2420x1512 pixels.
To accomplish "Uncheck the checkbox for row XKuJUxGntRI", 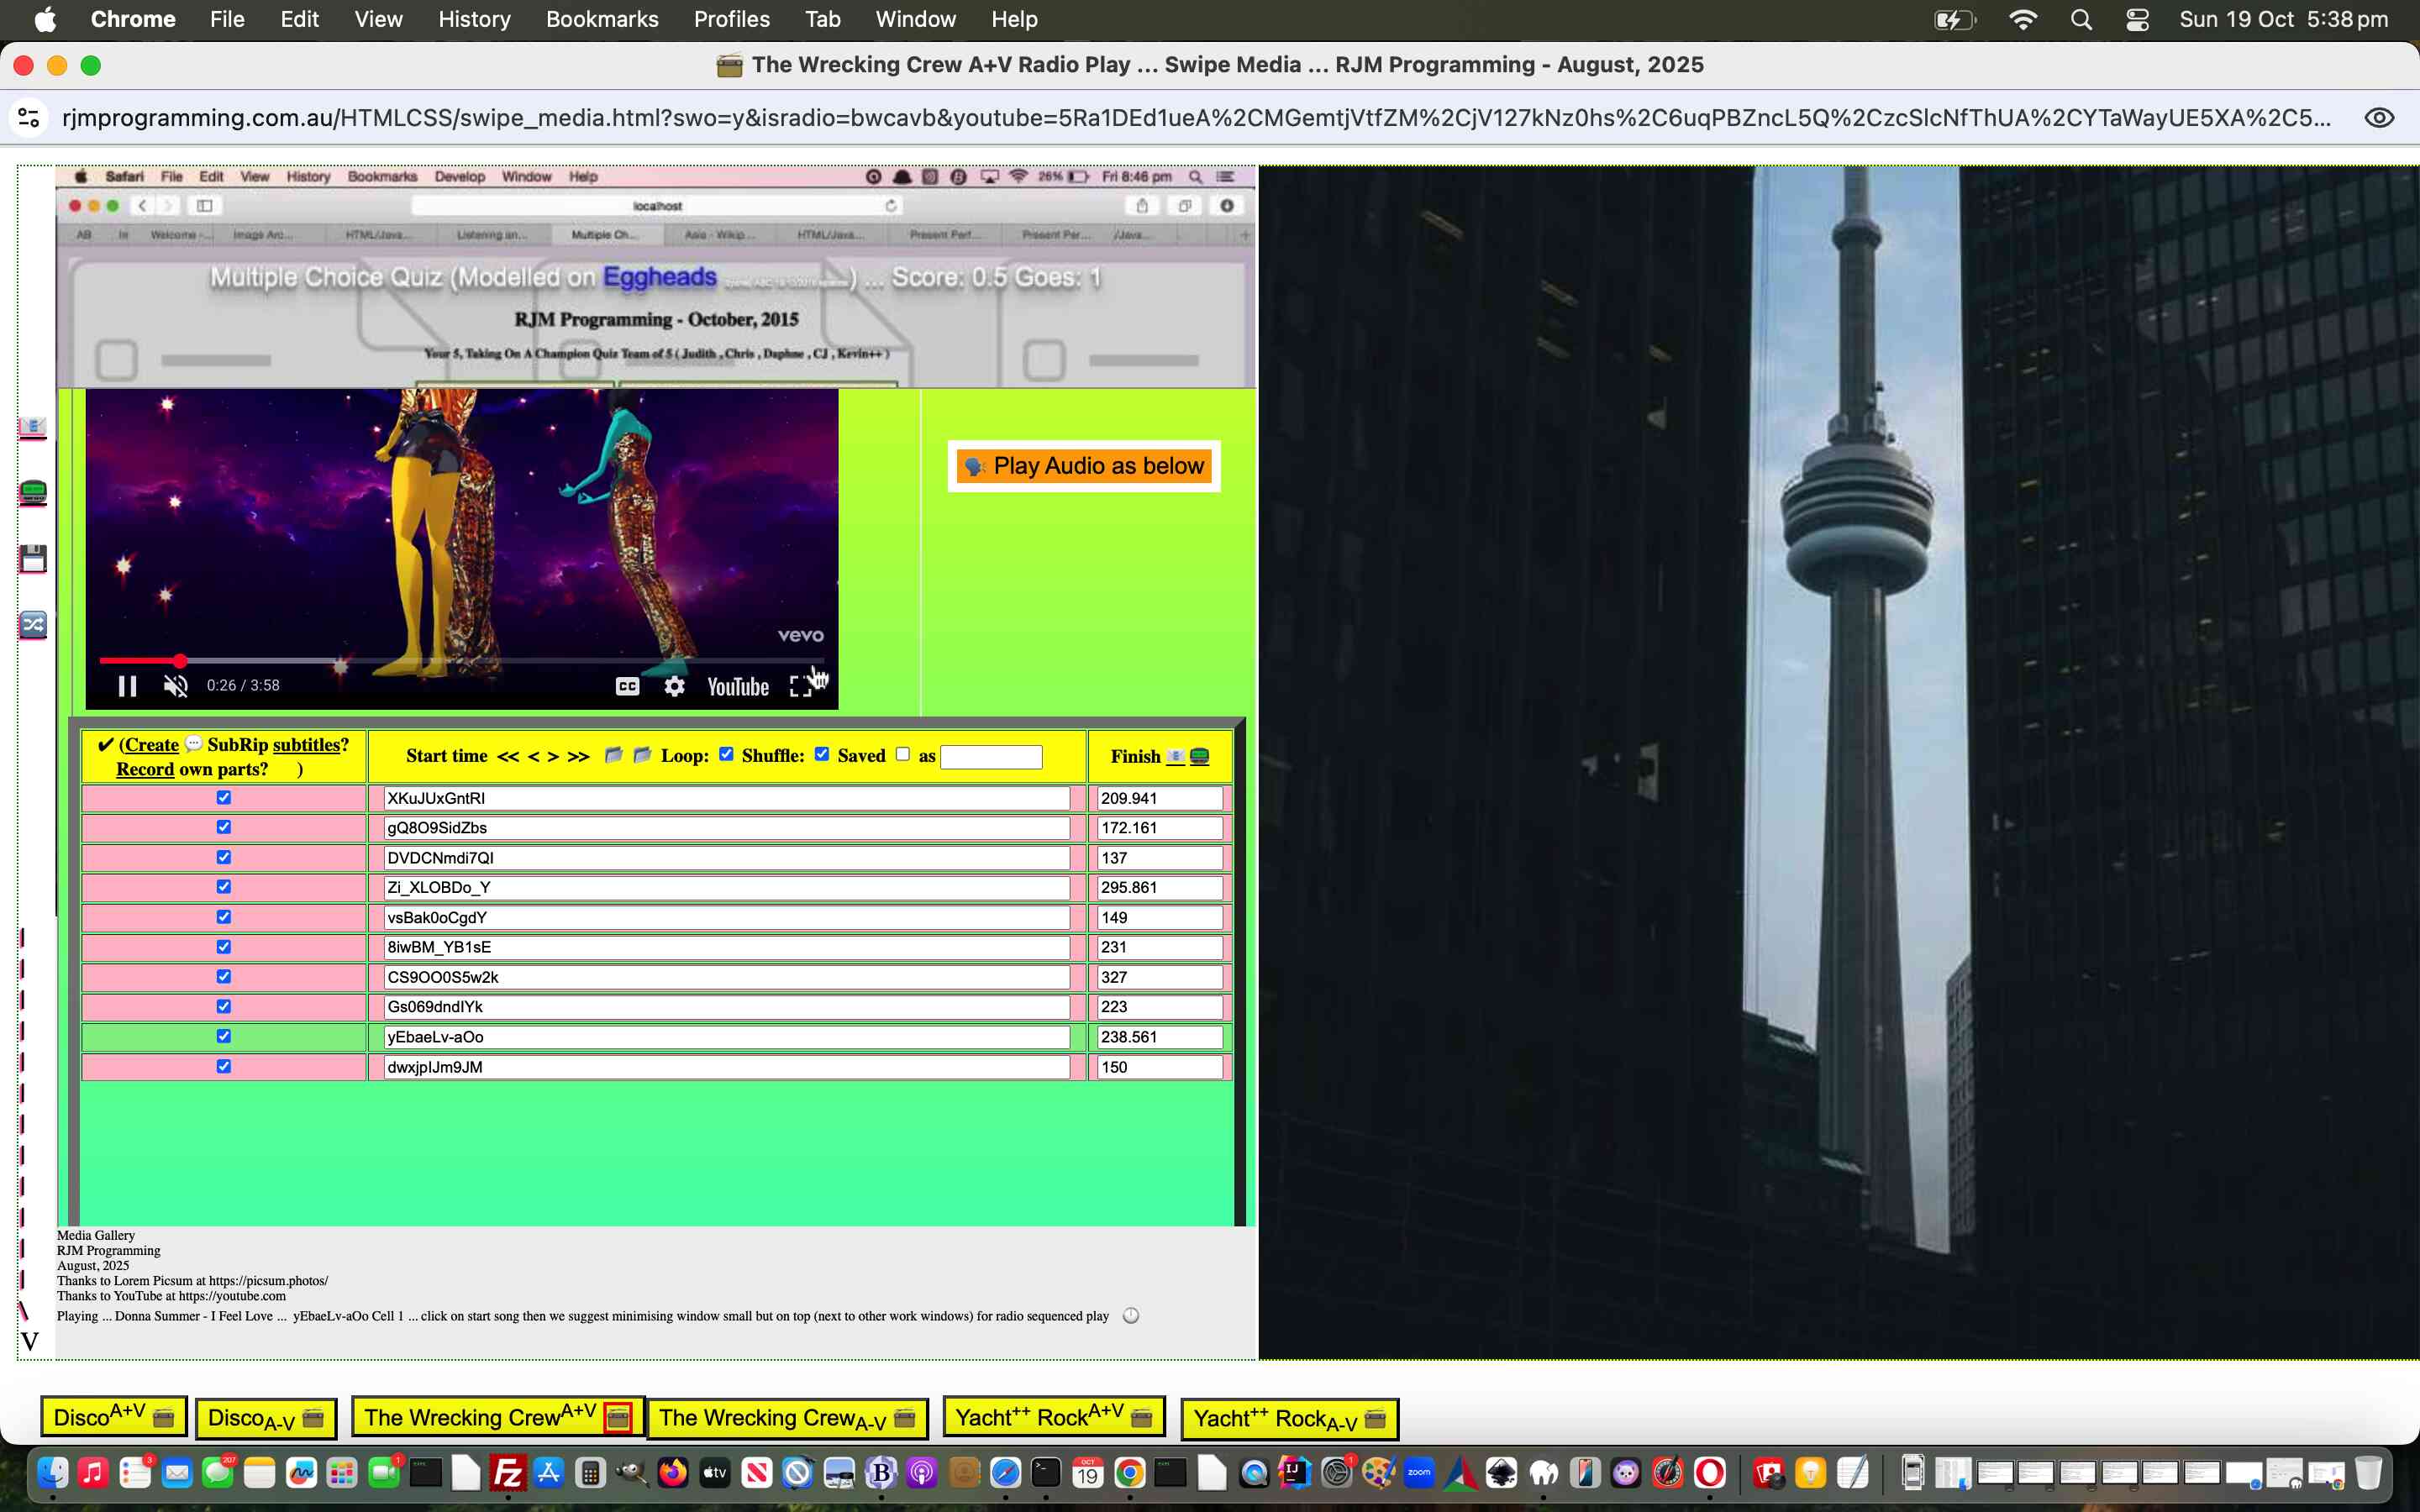I will pos(224,797).
